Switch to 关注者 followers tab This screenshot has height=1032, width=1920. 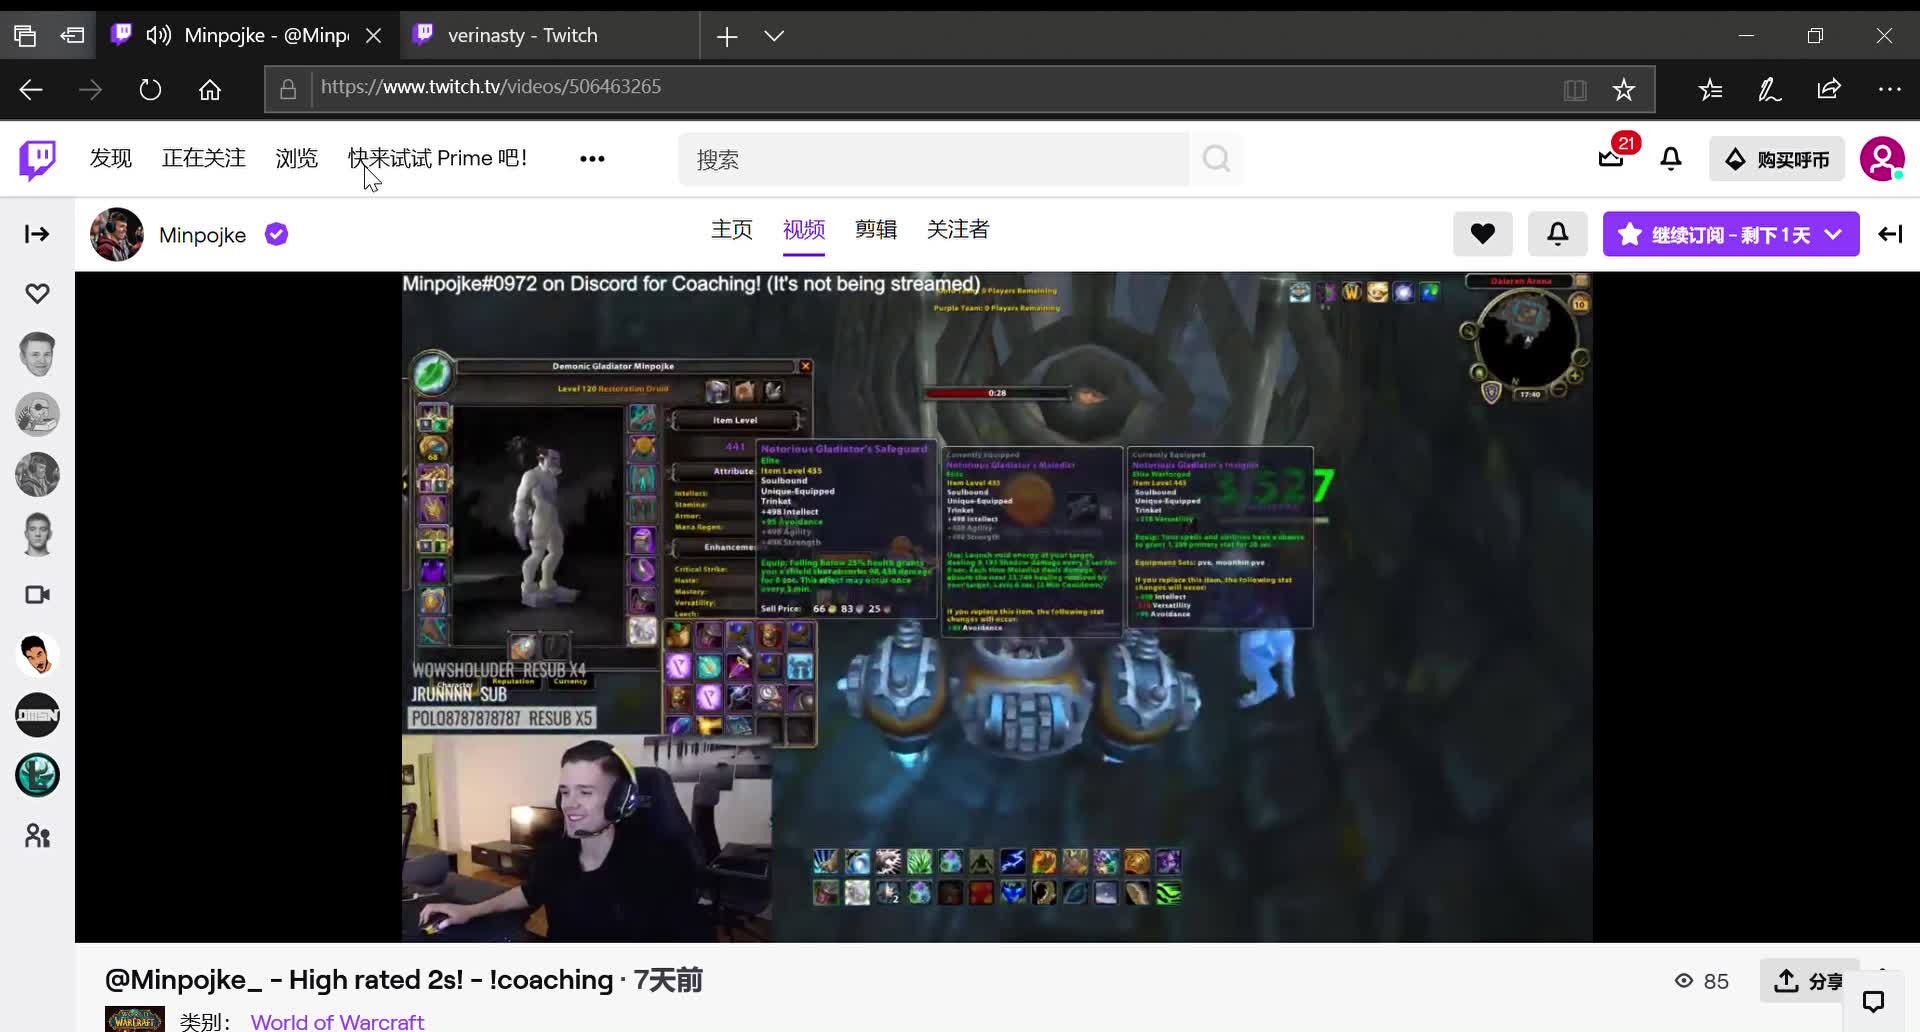(x=958, y=230)
